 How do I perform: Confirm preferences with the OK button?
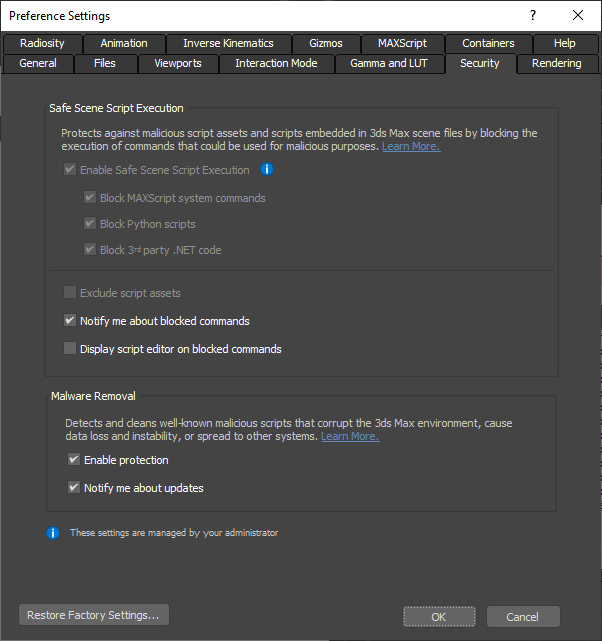[439, 617]
